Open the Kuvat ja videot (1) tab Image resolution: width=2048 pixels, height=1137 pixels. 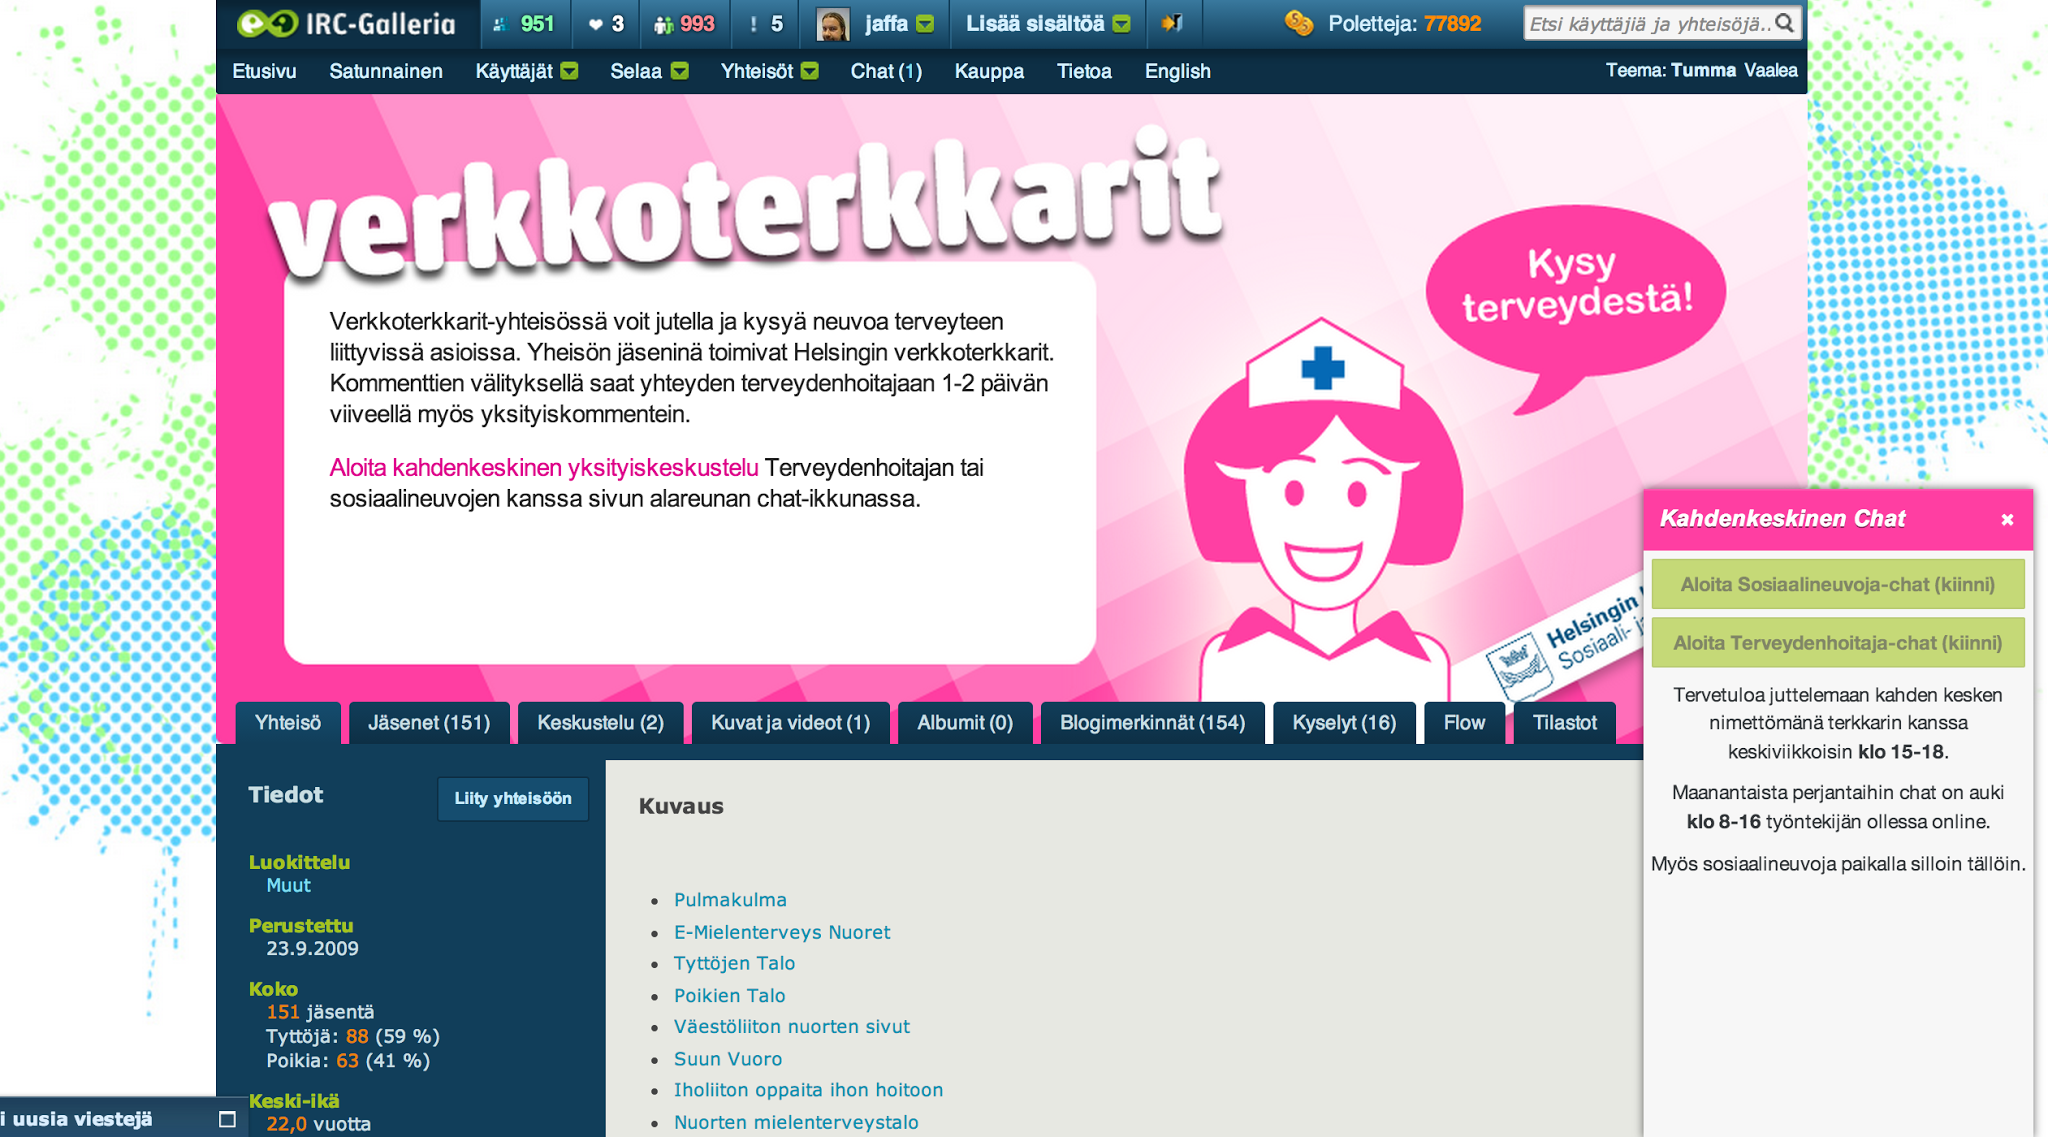pos(790,723)
